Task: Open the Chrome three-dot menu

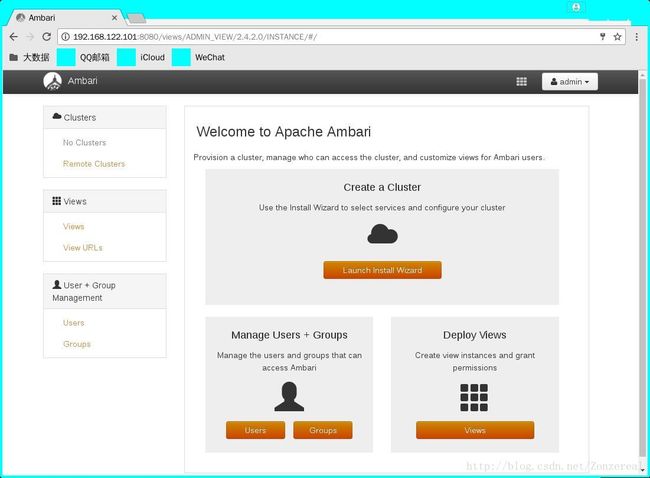Action: click(x=636, y=37)
